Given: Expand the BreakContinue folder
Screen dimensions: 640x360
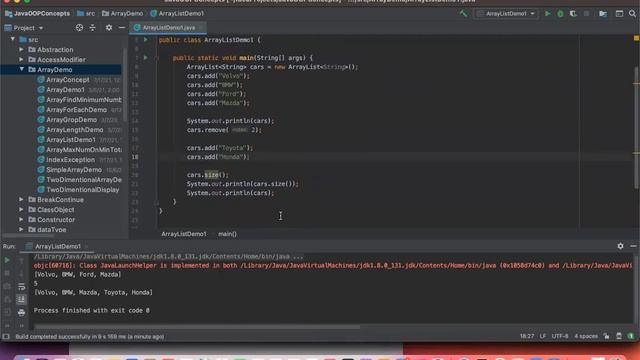Looking at the screenshot, I should click(x=21, y=200).
